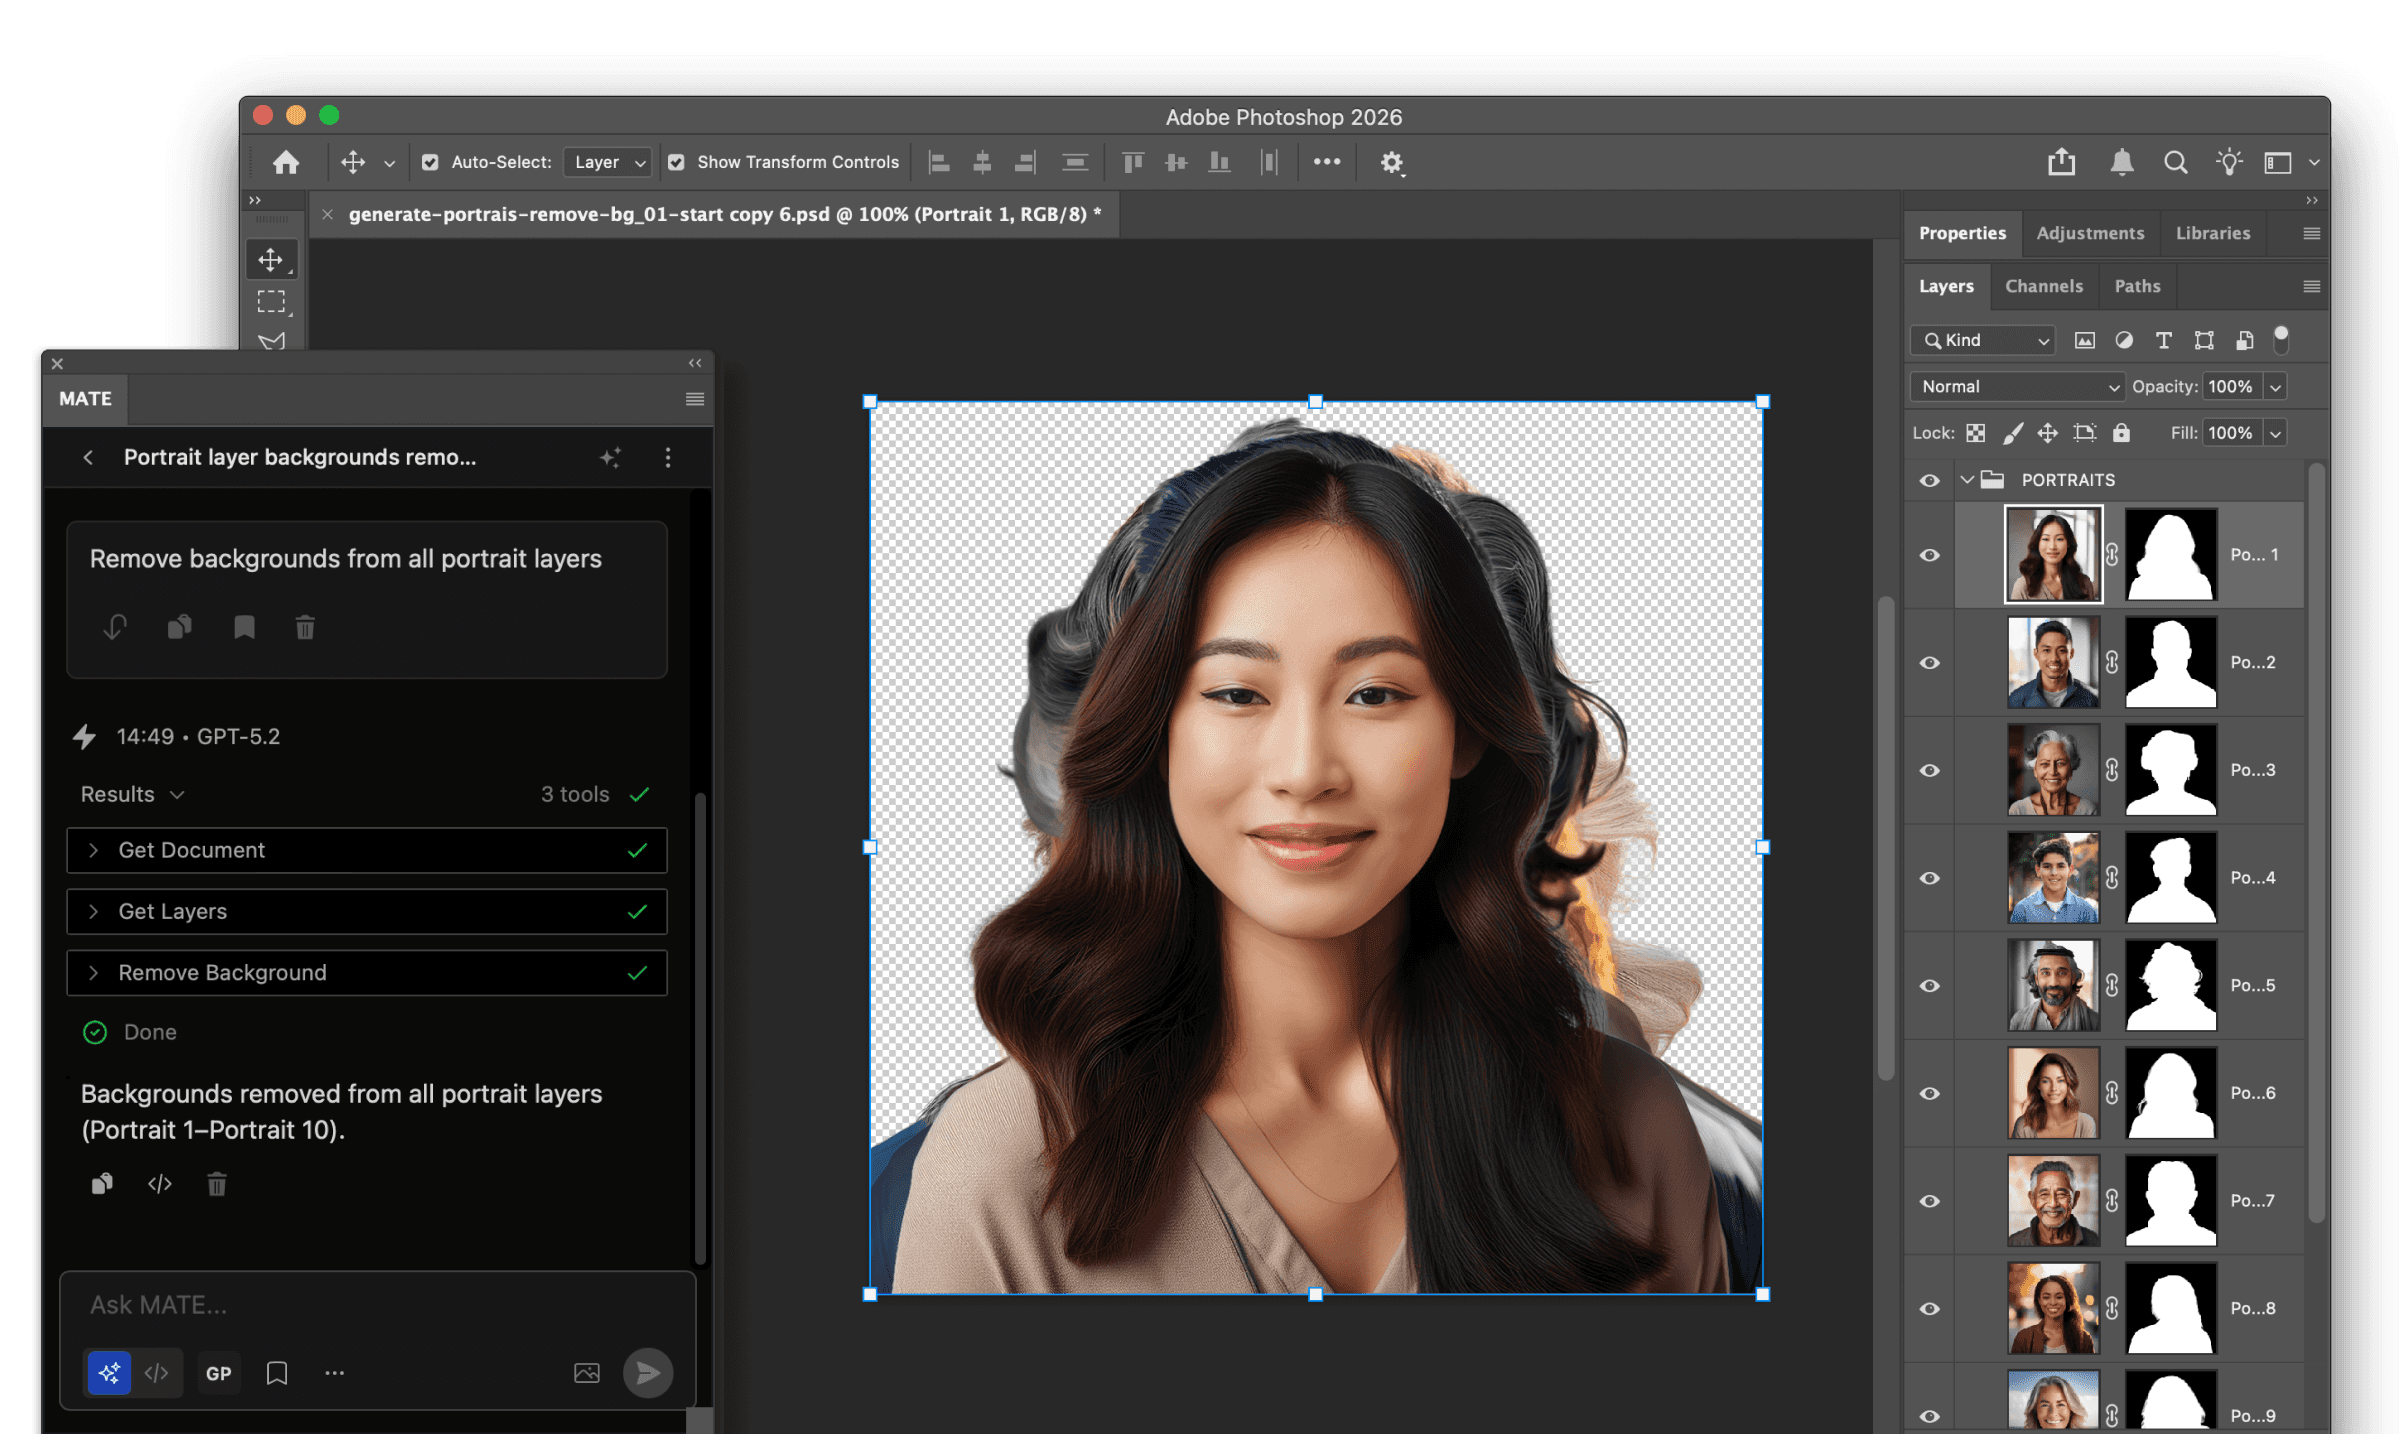This screenshot has height=1434, width=2399.
Task: Click the send arrow in MATE
Action: click(647, 1373)
